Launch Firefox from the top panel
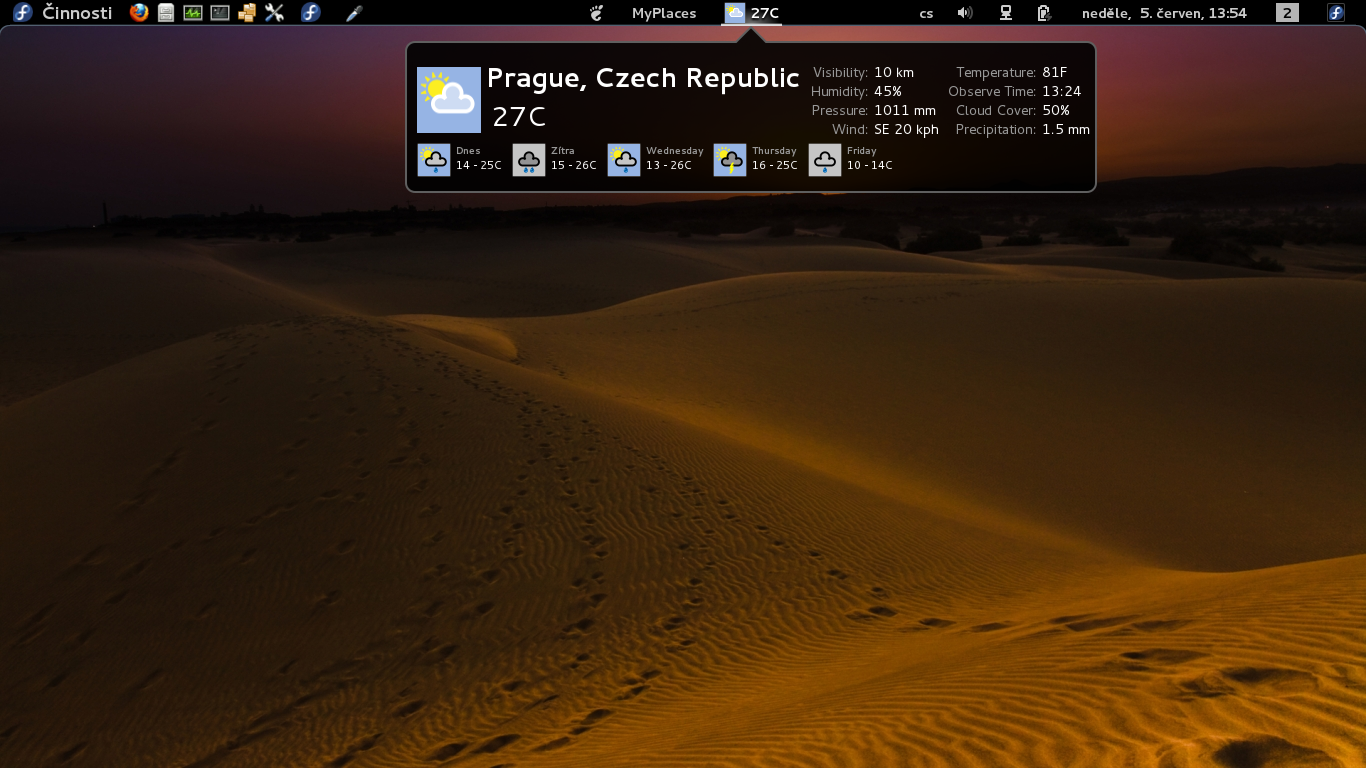1366x768 pixels. [139, 13]
